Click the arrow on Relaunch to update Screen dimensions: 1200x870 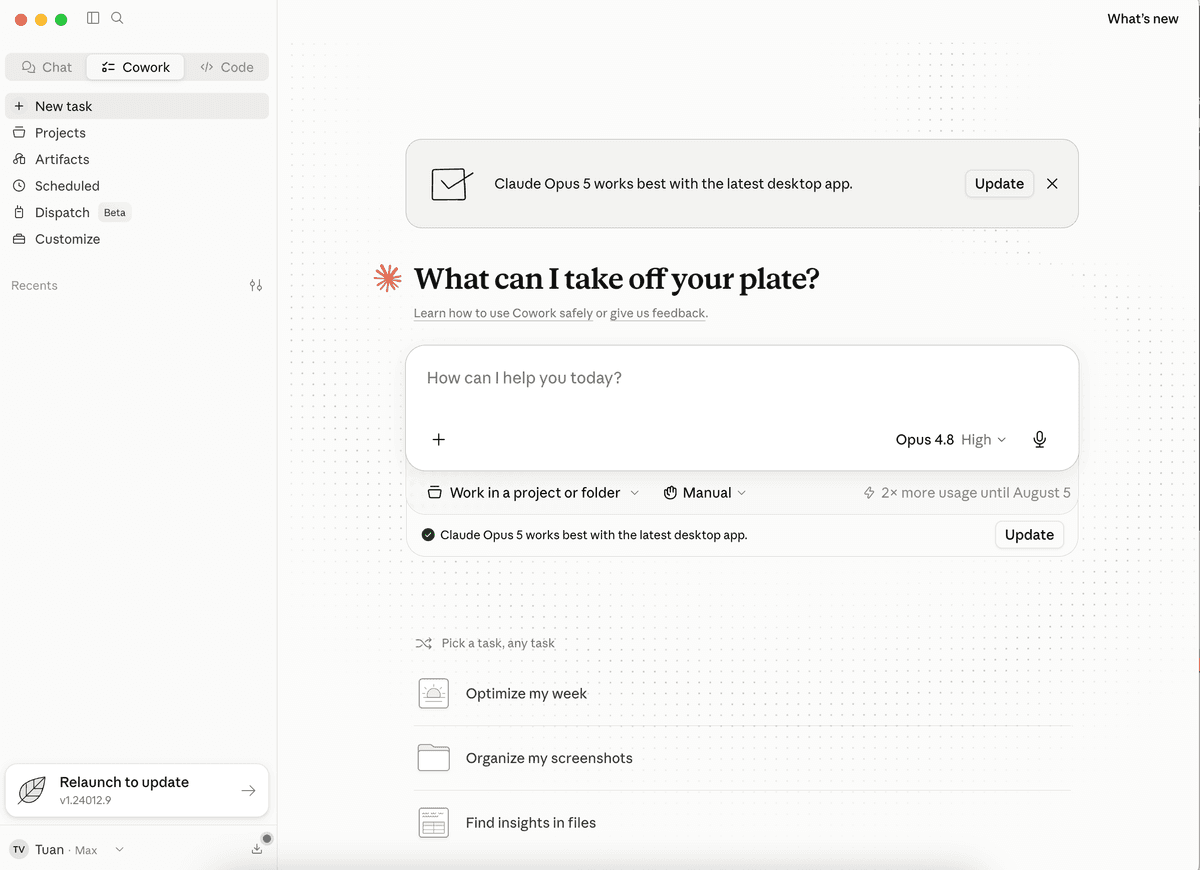point(248,791)
